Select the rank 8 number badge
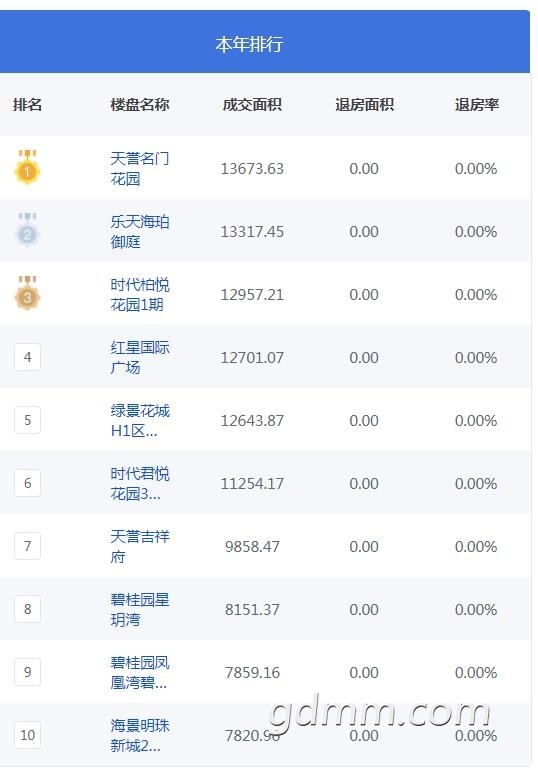 pyautogui.click(x=27, y=609)
